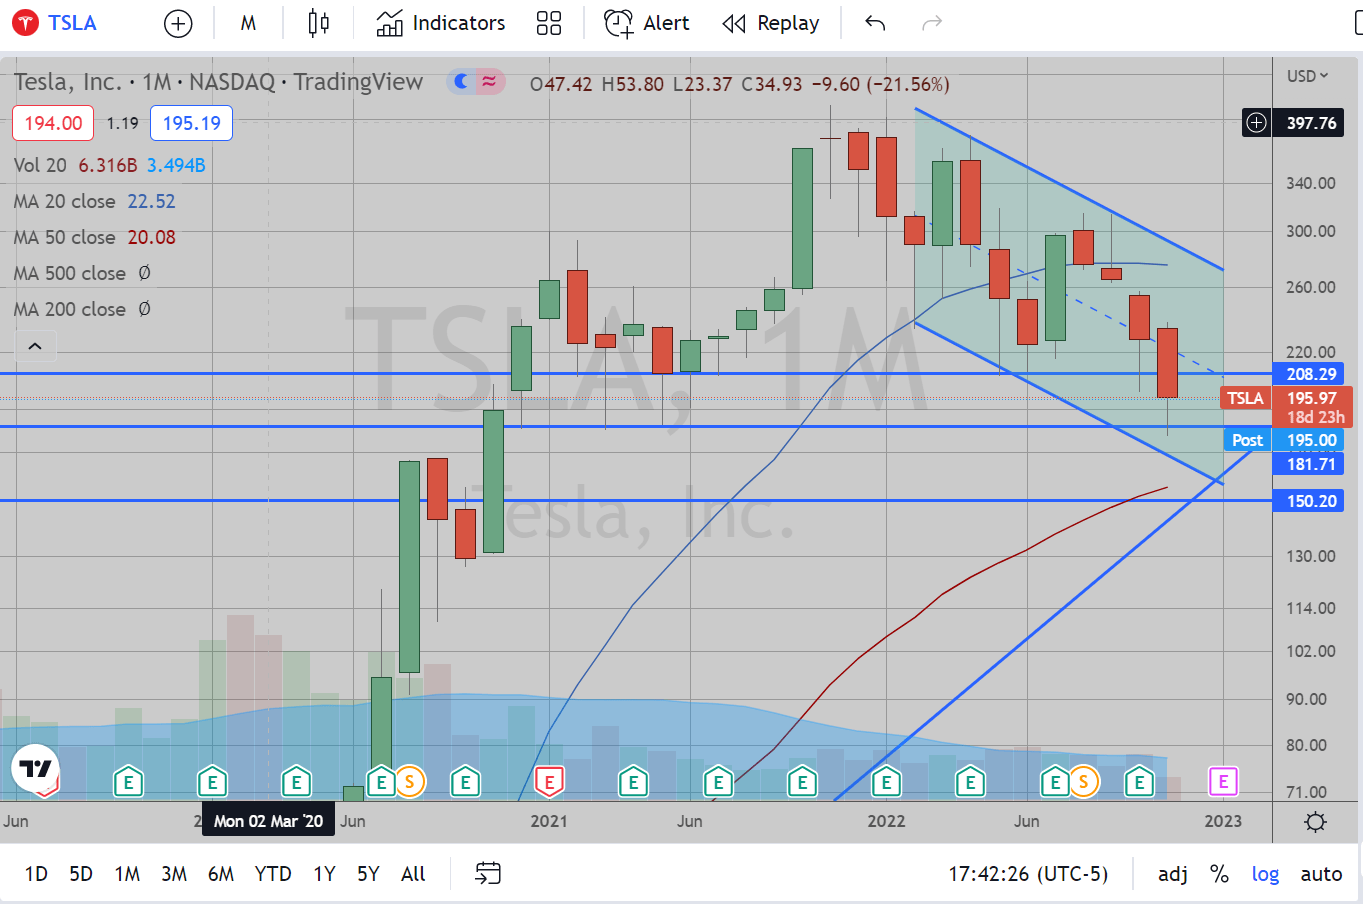Open the chart settings gear icon

point(1316,822)
